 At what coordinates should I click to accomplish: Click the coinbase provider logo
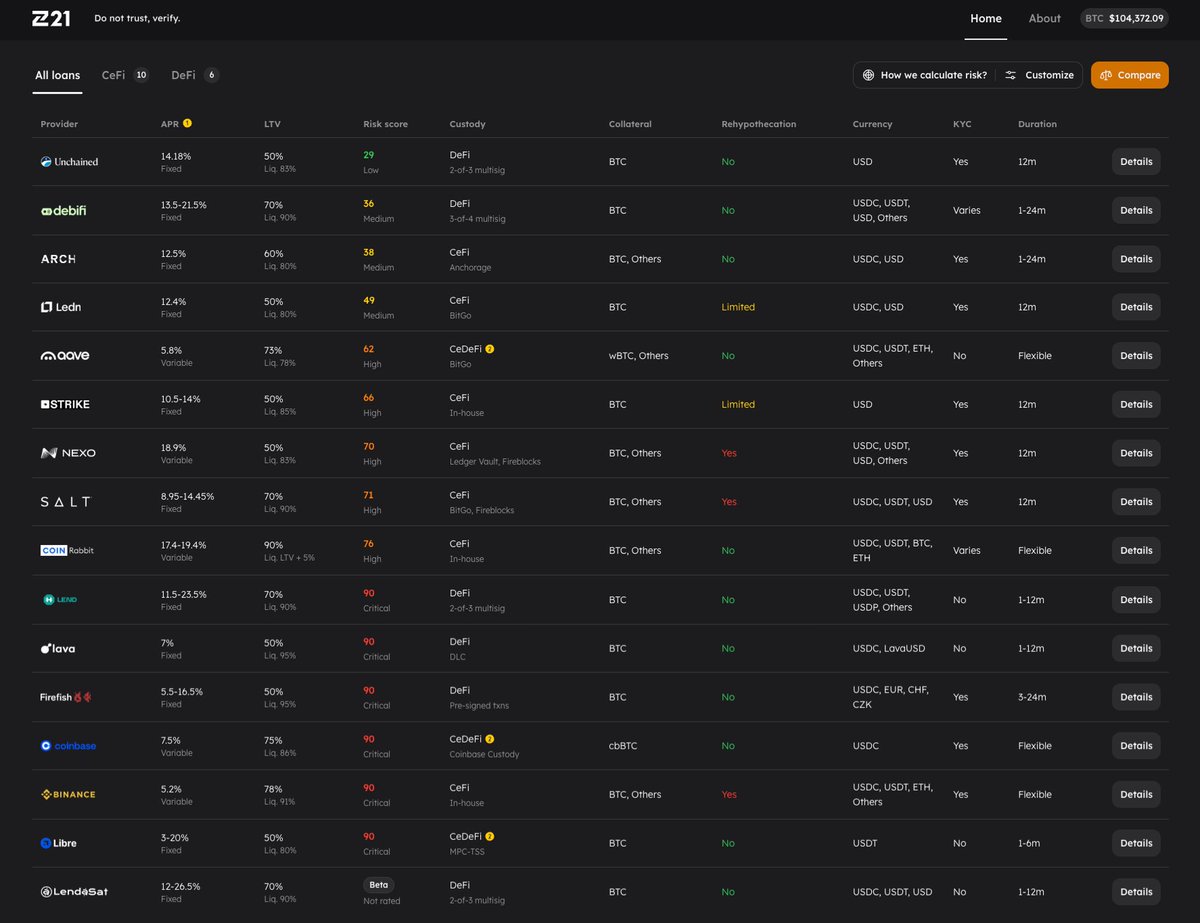point(68,746)
